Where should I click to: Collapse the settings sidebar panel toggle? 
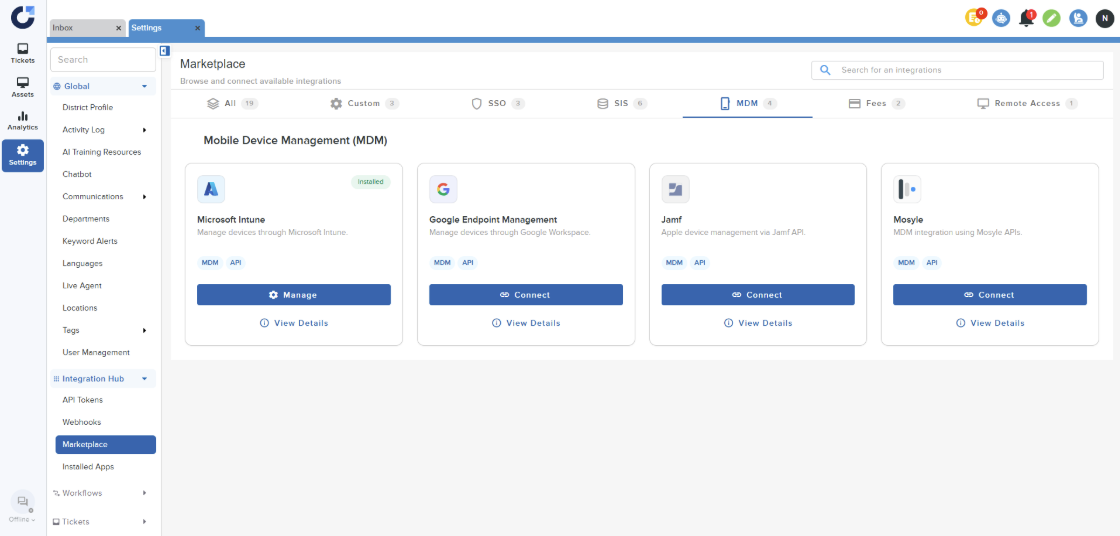coord(165,51)
